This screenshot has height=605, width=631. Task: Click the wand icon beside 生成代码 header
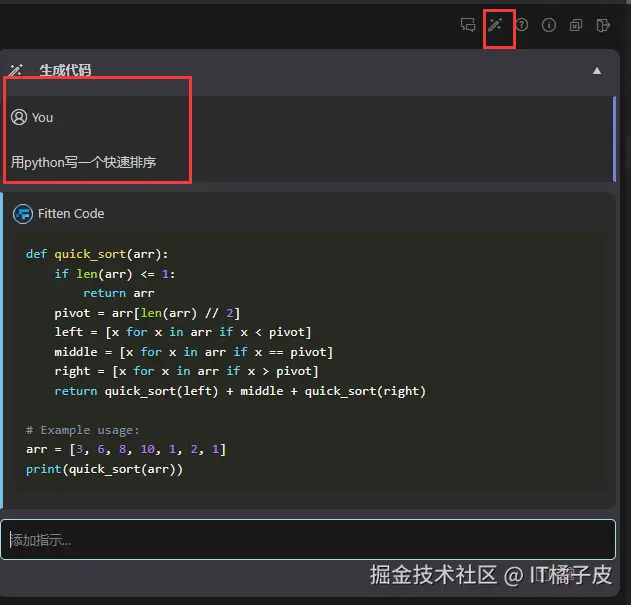(16, 70)
